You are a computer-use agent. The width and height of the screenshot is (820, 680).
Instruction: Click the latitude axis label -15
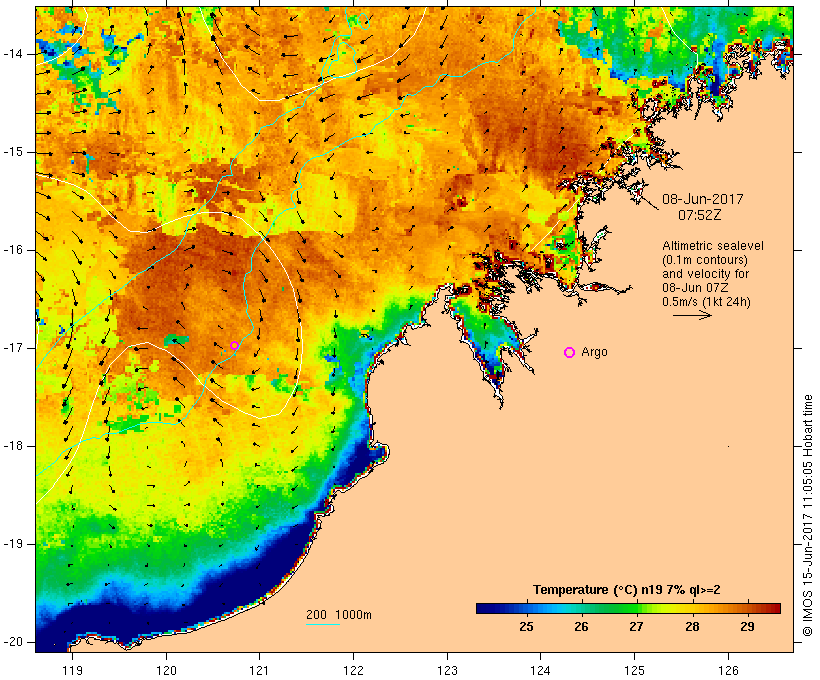coord(13,152)
